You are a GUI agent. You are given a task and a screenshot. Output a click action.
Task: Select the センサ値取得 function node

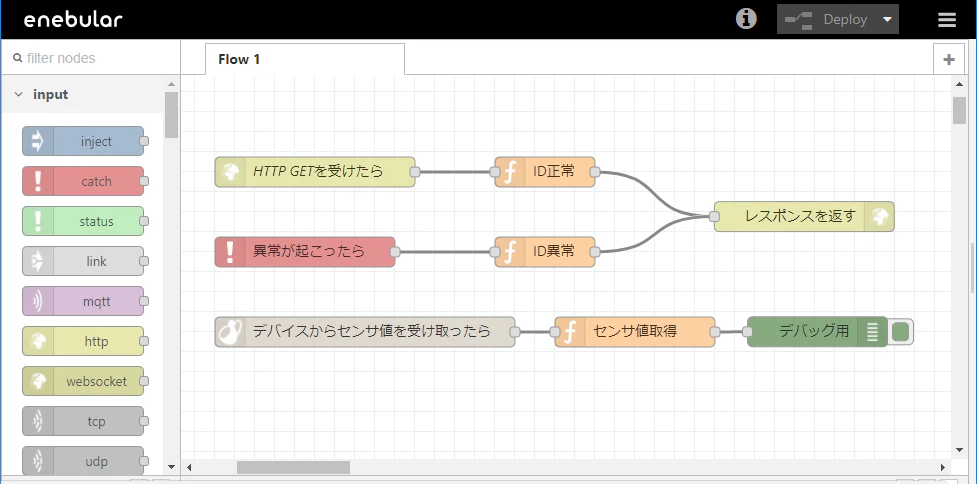click(x=635, y=331)
